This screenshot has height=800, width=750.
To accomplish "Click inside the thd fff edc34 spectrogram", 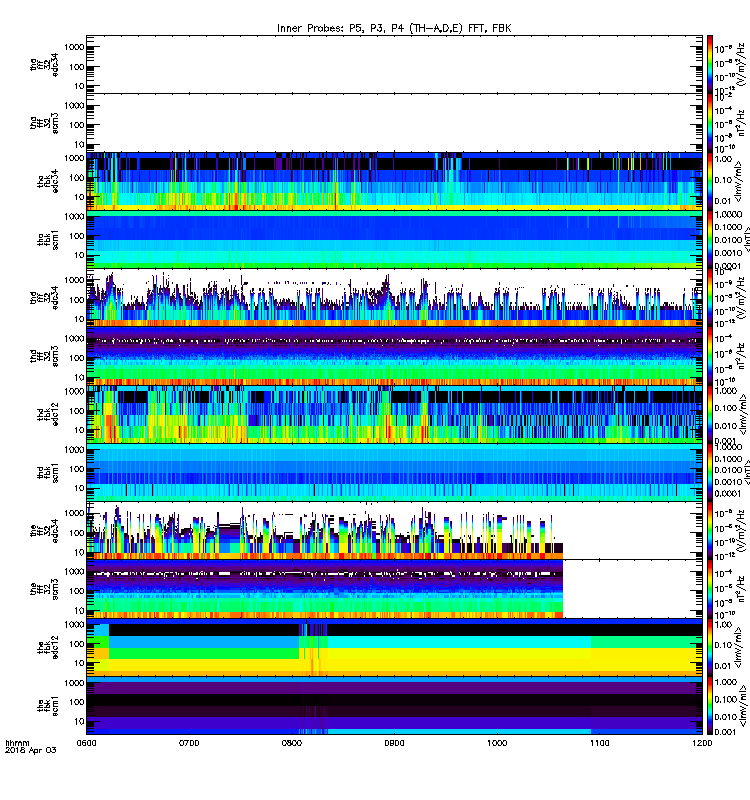I will coord(394,297).
